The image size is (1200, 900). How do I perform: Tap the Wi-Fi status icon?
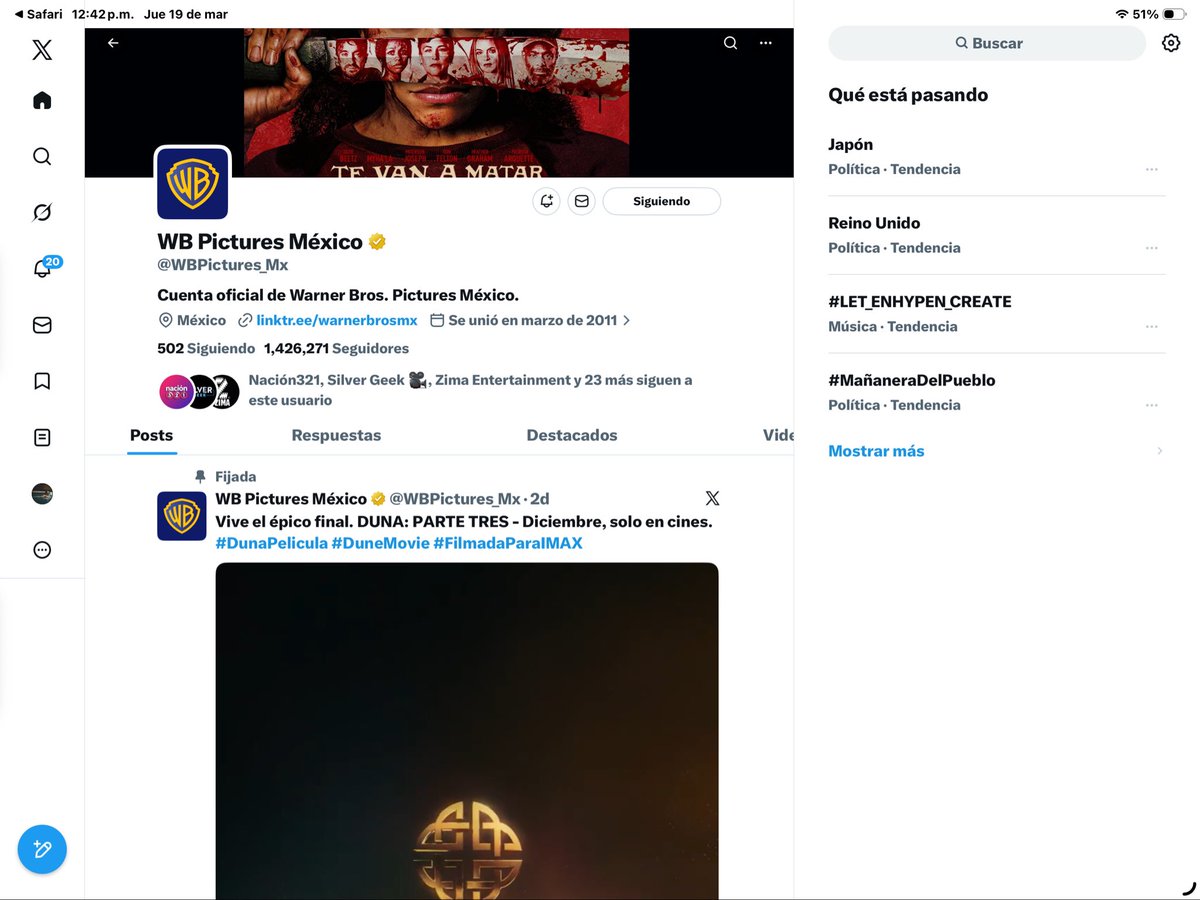coord(1122,14)
